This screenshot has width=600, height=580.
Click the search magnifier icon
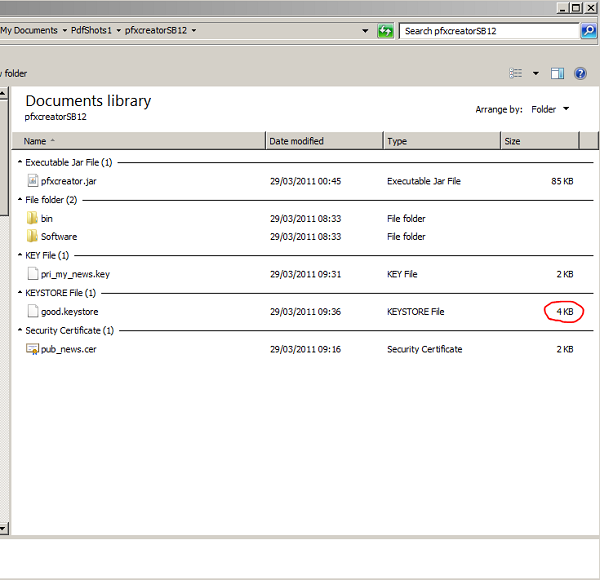pyautogui.click(x=589, y=31)
